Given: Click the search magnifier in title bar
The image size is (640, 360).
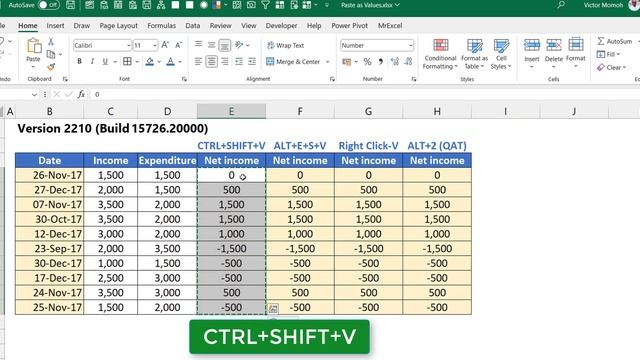Looking at the screenshot, I should click(x=561, y=5).
